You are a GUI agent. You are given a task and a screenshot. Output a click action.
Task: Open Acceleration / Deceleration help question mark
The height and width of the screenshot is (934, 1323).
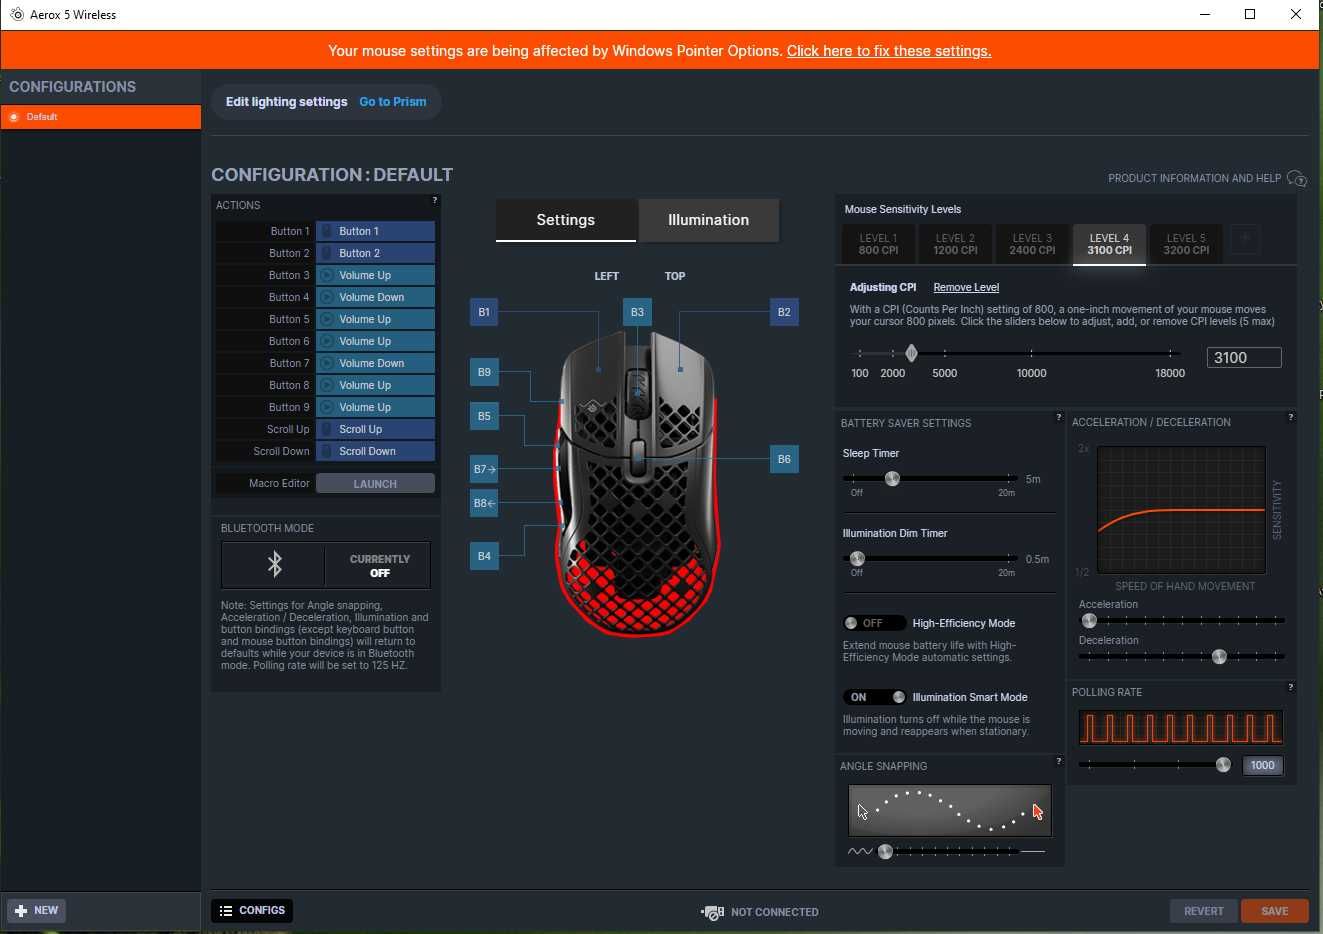click(1291, 417)
